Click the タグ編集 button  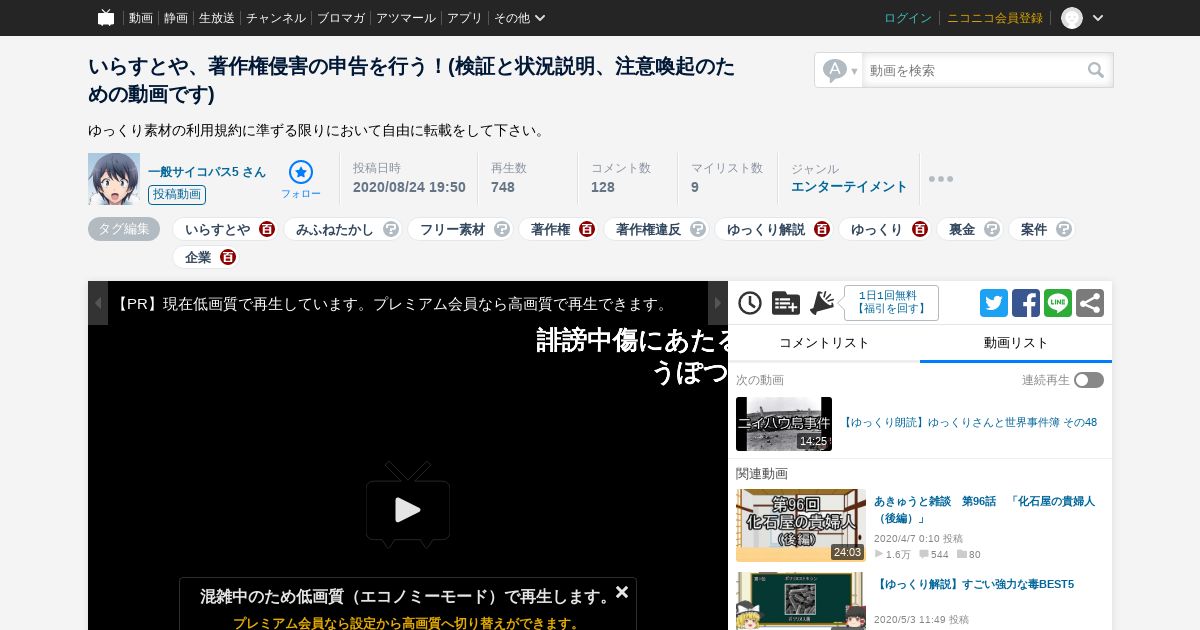coord(124,229)
